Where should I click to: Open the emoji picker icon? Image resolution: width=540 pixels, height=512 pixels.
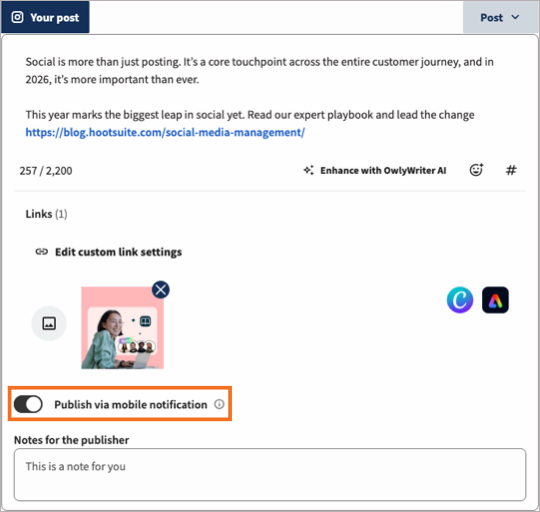[476, 170]
